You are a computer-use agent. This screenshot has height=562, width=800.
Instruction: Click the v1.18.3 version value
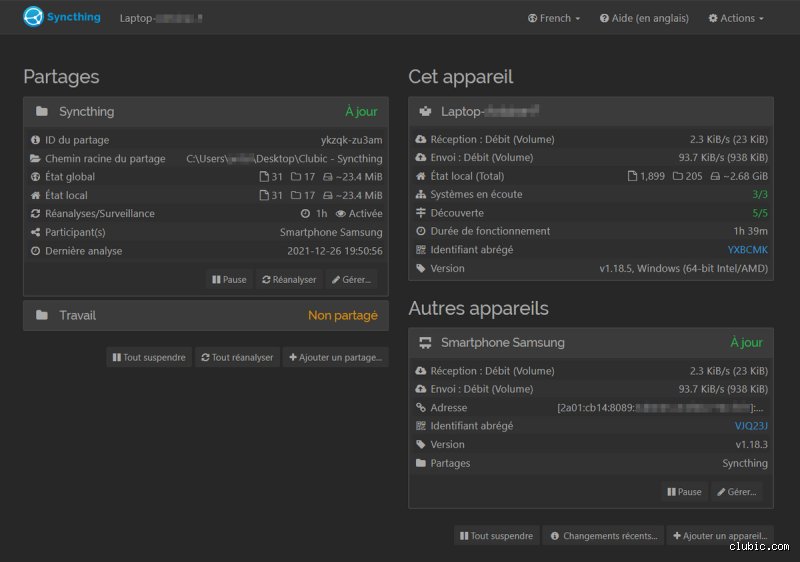pos(752,445)
